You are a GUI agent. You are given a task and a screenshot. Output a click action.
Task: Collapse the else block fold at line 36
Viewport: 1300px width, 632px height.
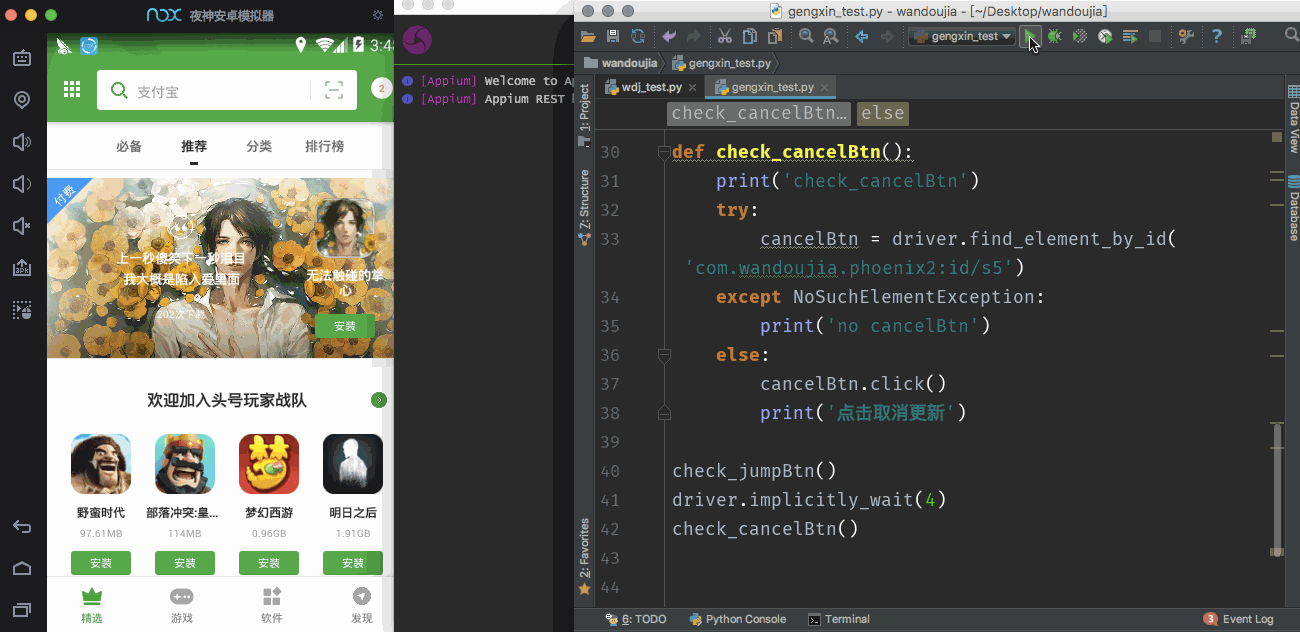pos(663,355)
